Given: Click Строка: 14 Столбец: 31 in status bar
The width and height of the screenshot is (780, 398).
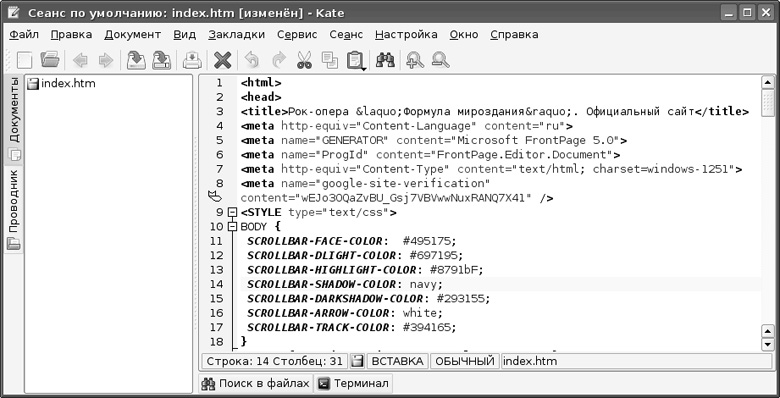Looking at the screenshot, I should pos(275,361).
